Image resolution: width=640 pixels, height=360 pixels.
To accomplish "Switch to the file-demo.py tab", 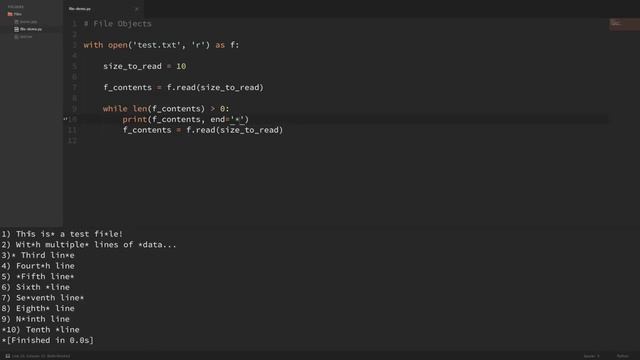I will tap(80, 9).
